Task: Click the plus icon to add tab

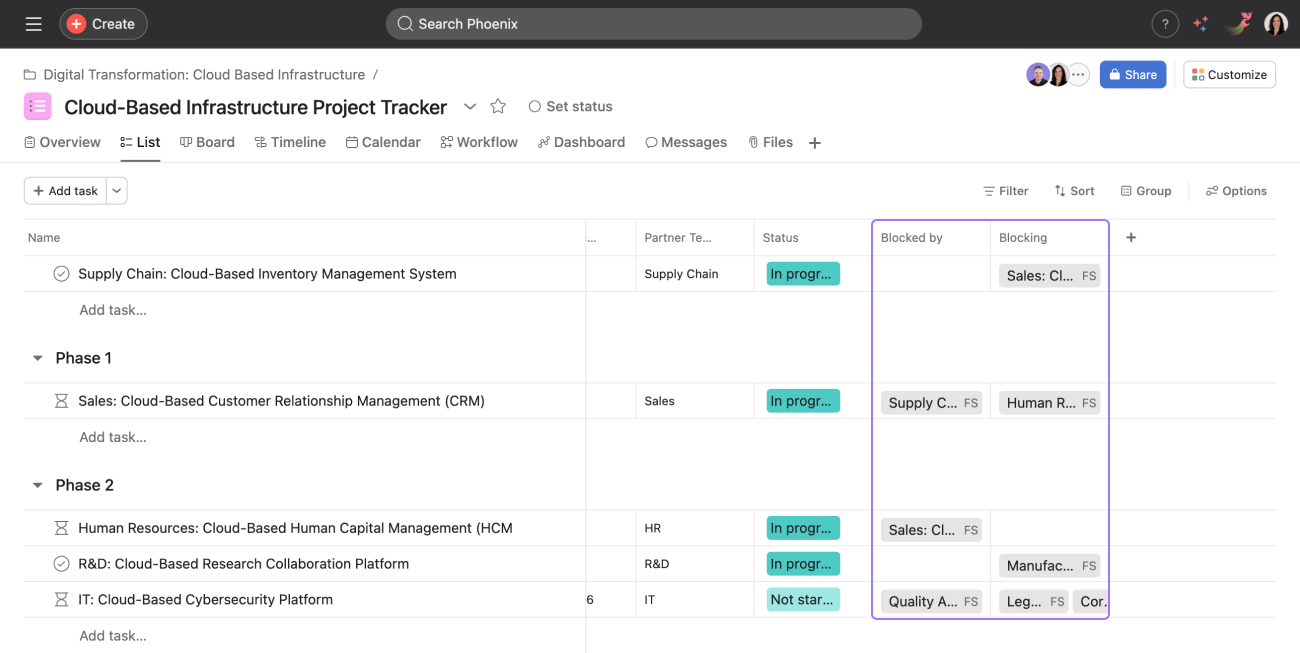Action: click(815, 143)
